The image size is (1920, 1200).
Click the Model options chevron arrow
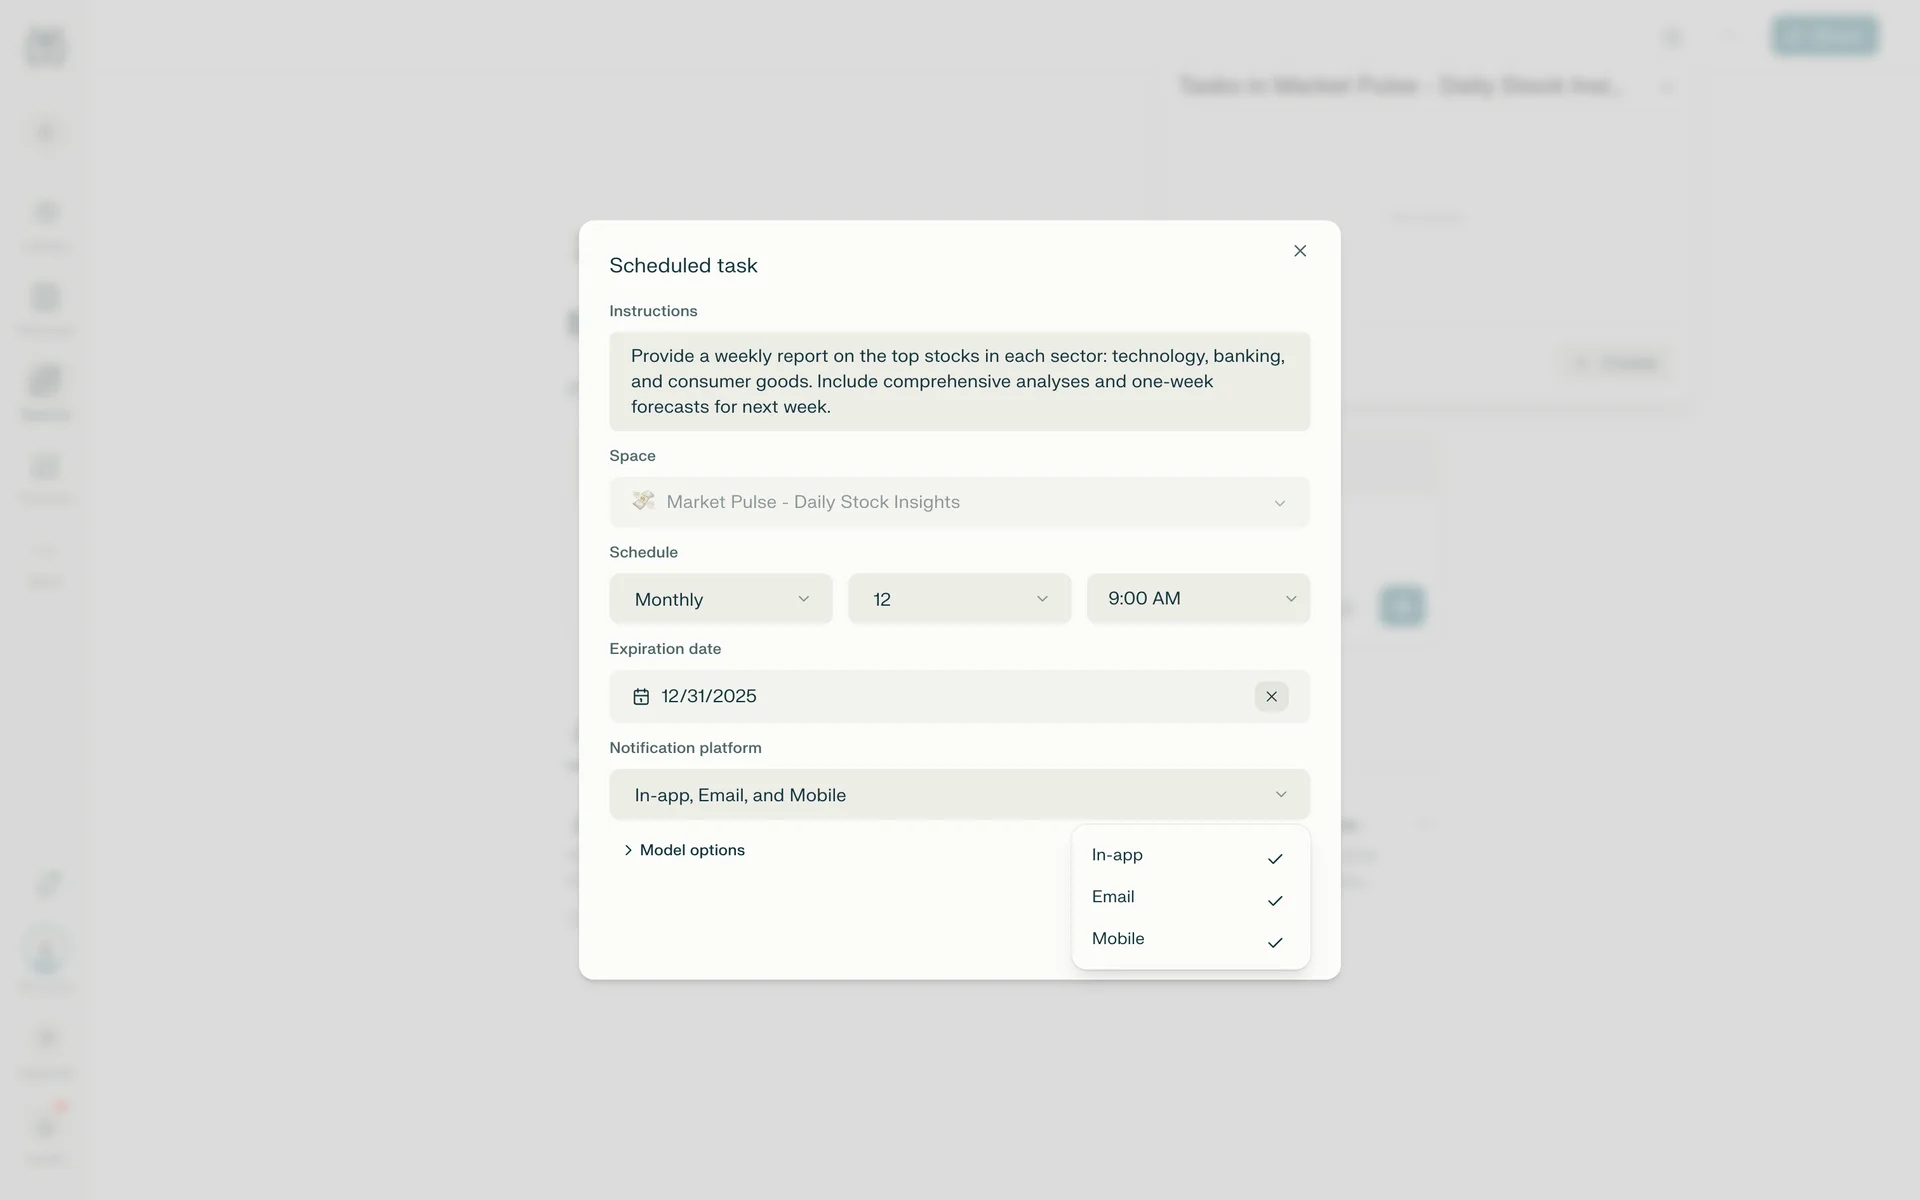point(628,850)
